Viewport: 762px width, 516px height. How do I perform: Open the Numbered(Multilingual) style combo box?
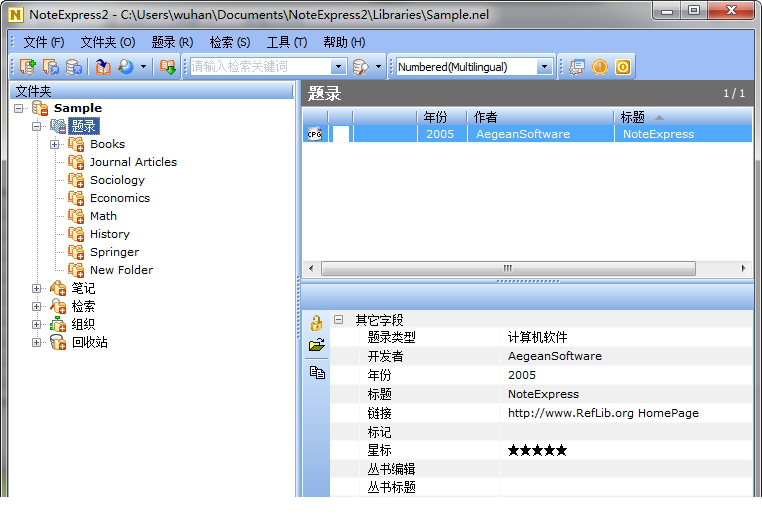[544, 67]
